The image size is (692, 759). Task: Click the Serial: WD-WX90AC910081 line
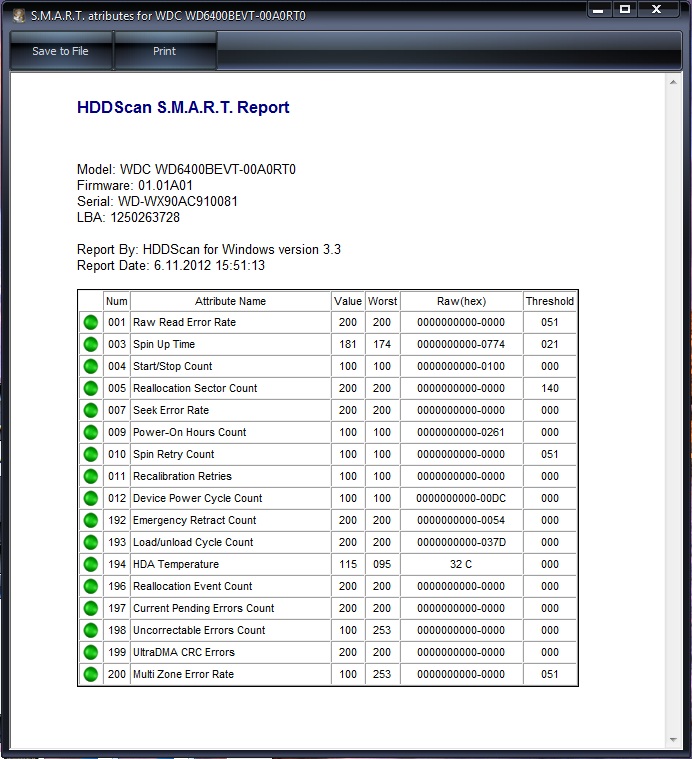tap(157, 201)
